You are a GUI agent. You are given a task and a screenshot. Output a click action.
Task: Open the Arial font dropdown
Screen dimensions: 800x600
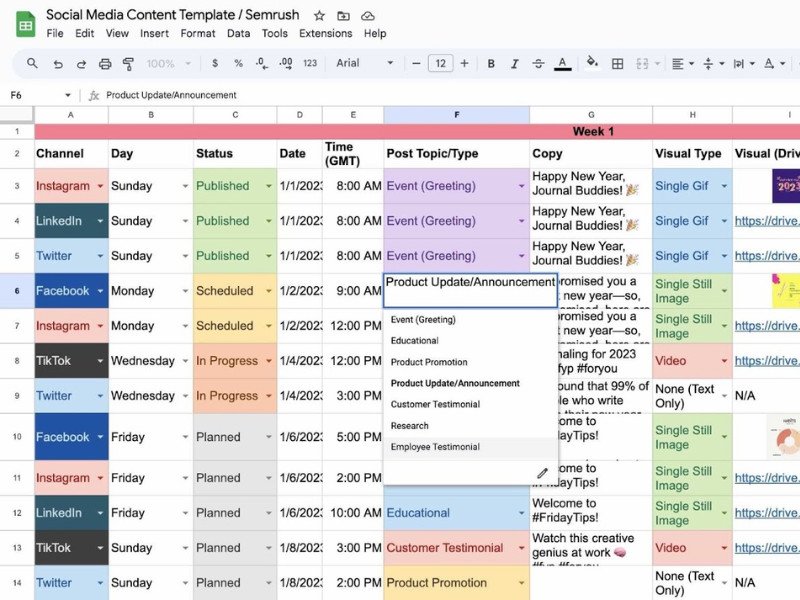pyautogui.click(x=364, y=63)
